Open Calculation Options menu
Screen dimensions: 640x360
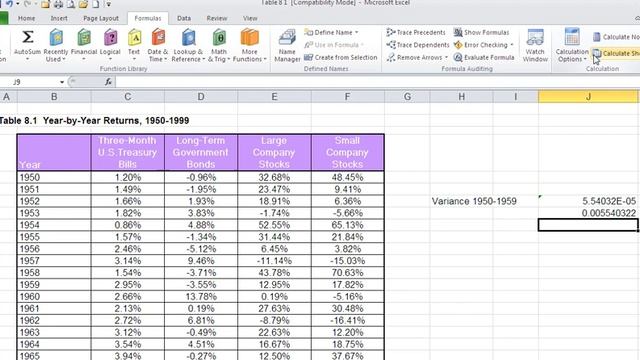click(x=572, y=45)
